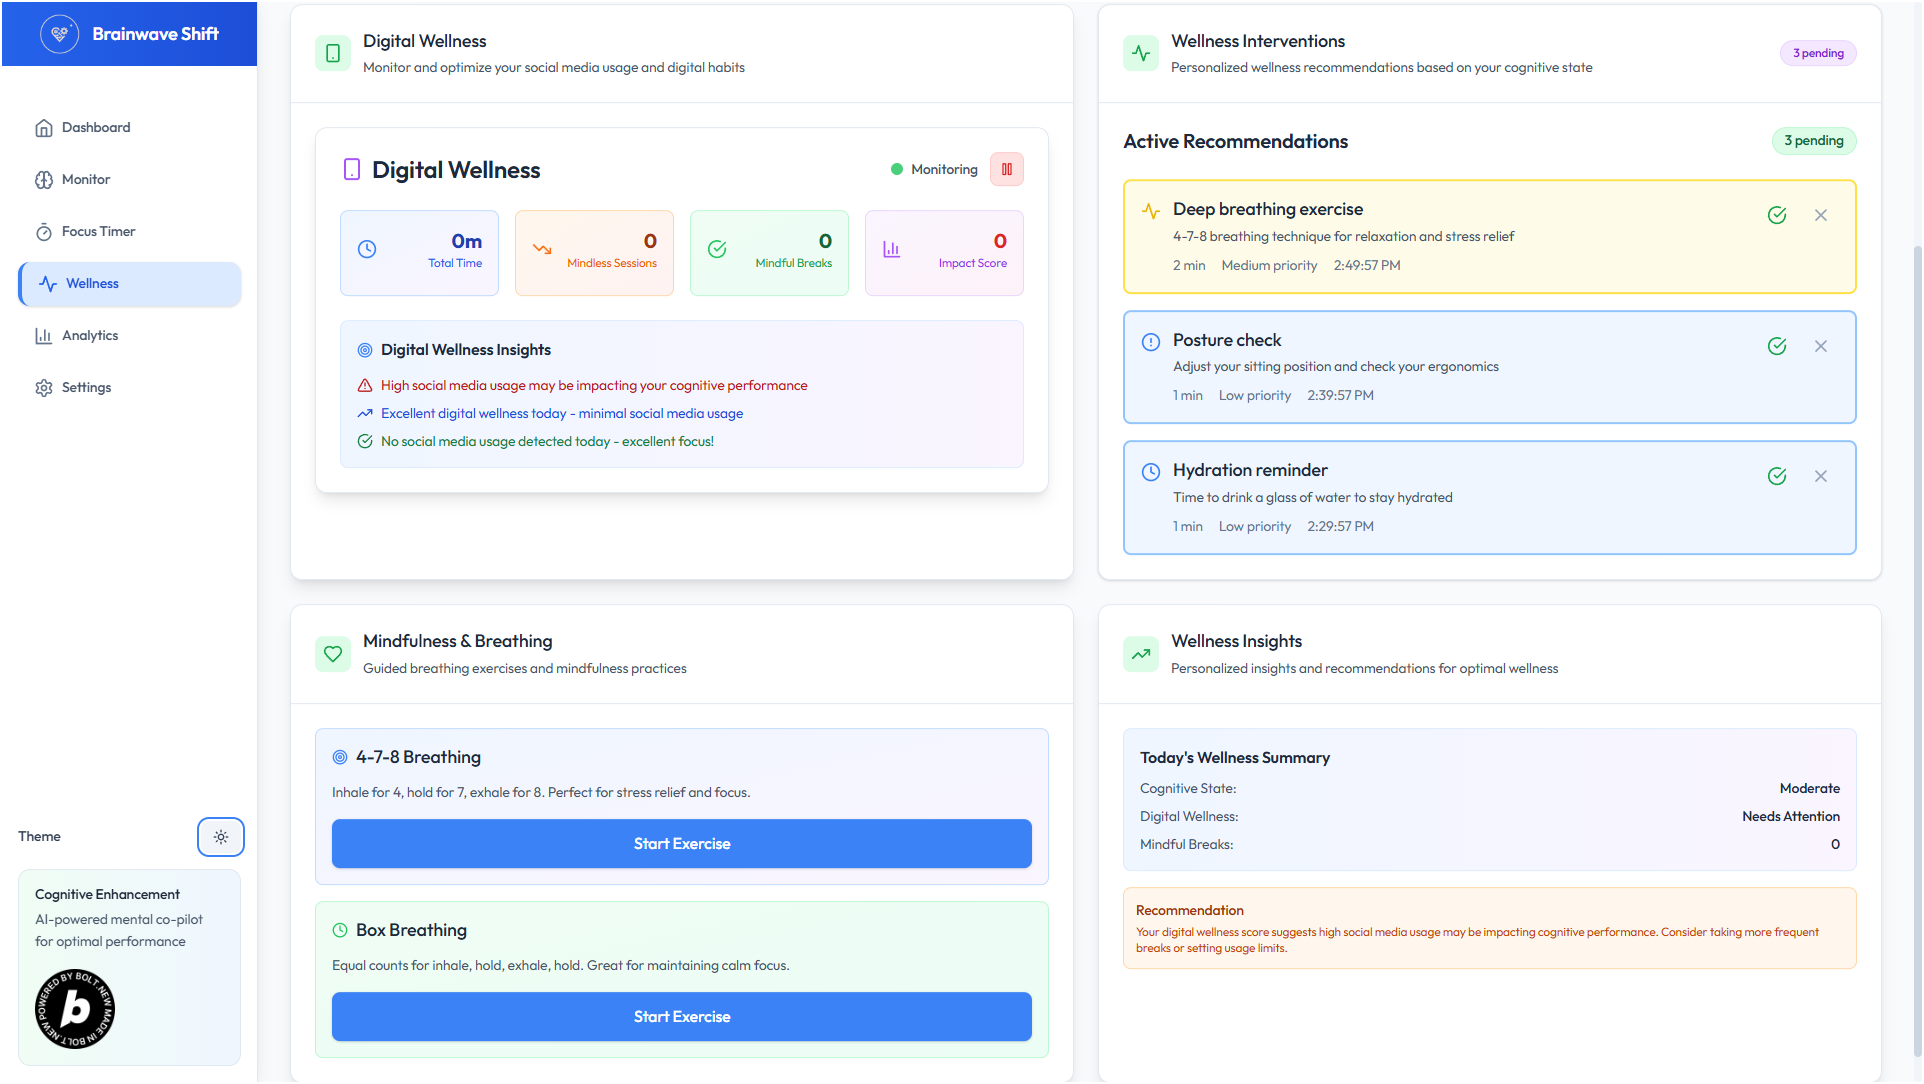The image size is (1924, 1084).
Task: Dismiss the Posture check recommendation
Action: pos(1820,346)
